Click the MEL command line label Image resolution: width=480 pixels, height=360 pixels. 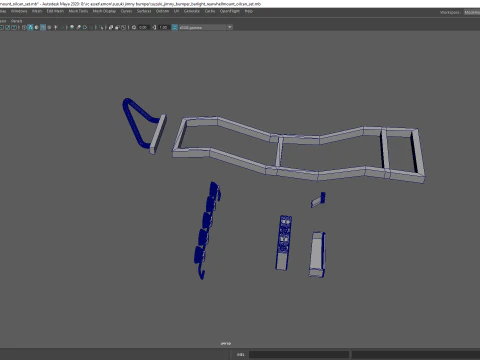pos(241,355)
